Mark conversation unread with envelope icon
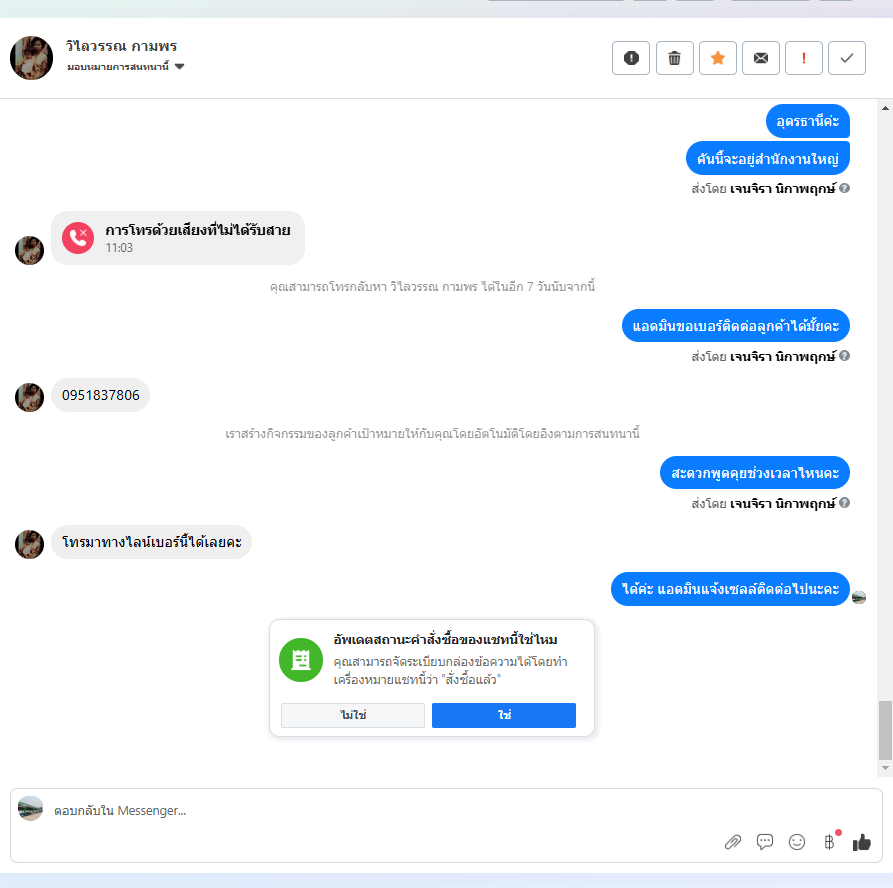893x888 pixels. tap(761, 58)
